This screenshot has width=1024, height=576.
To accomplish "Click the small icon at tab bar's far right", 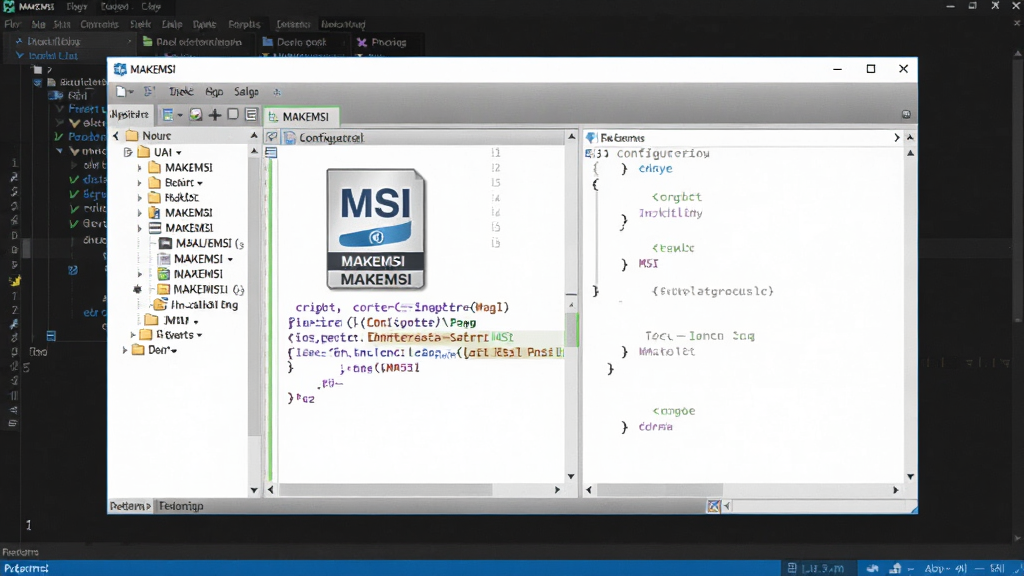I will click(906, 114).
